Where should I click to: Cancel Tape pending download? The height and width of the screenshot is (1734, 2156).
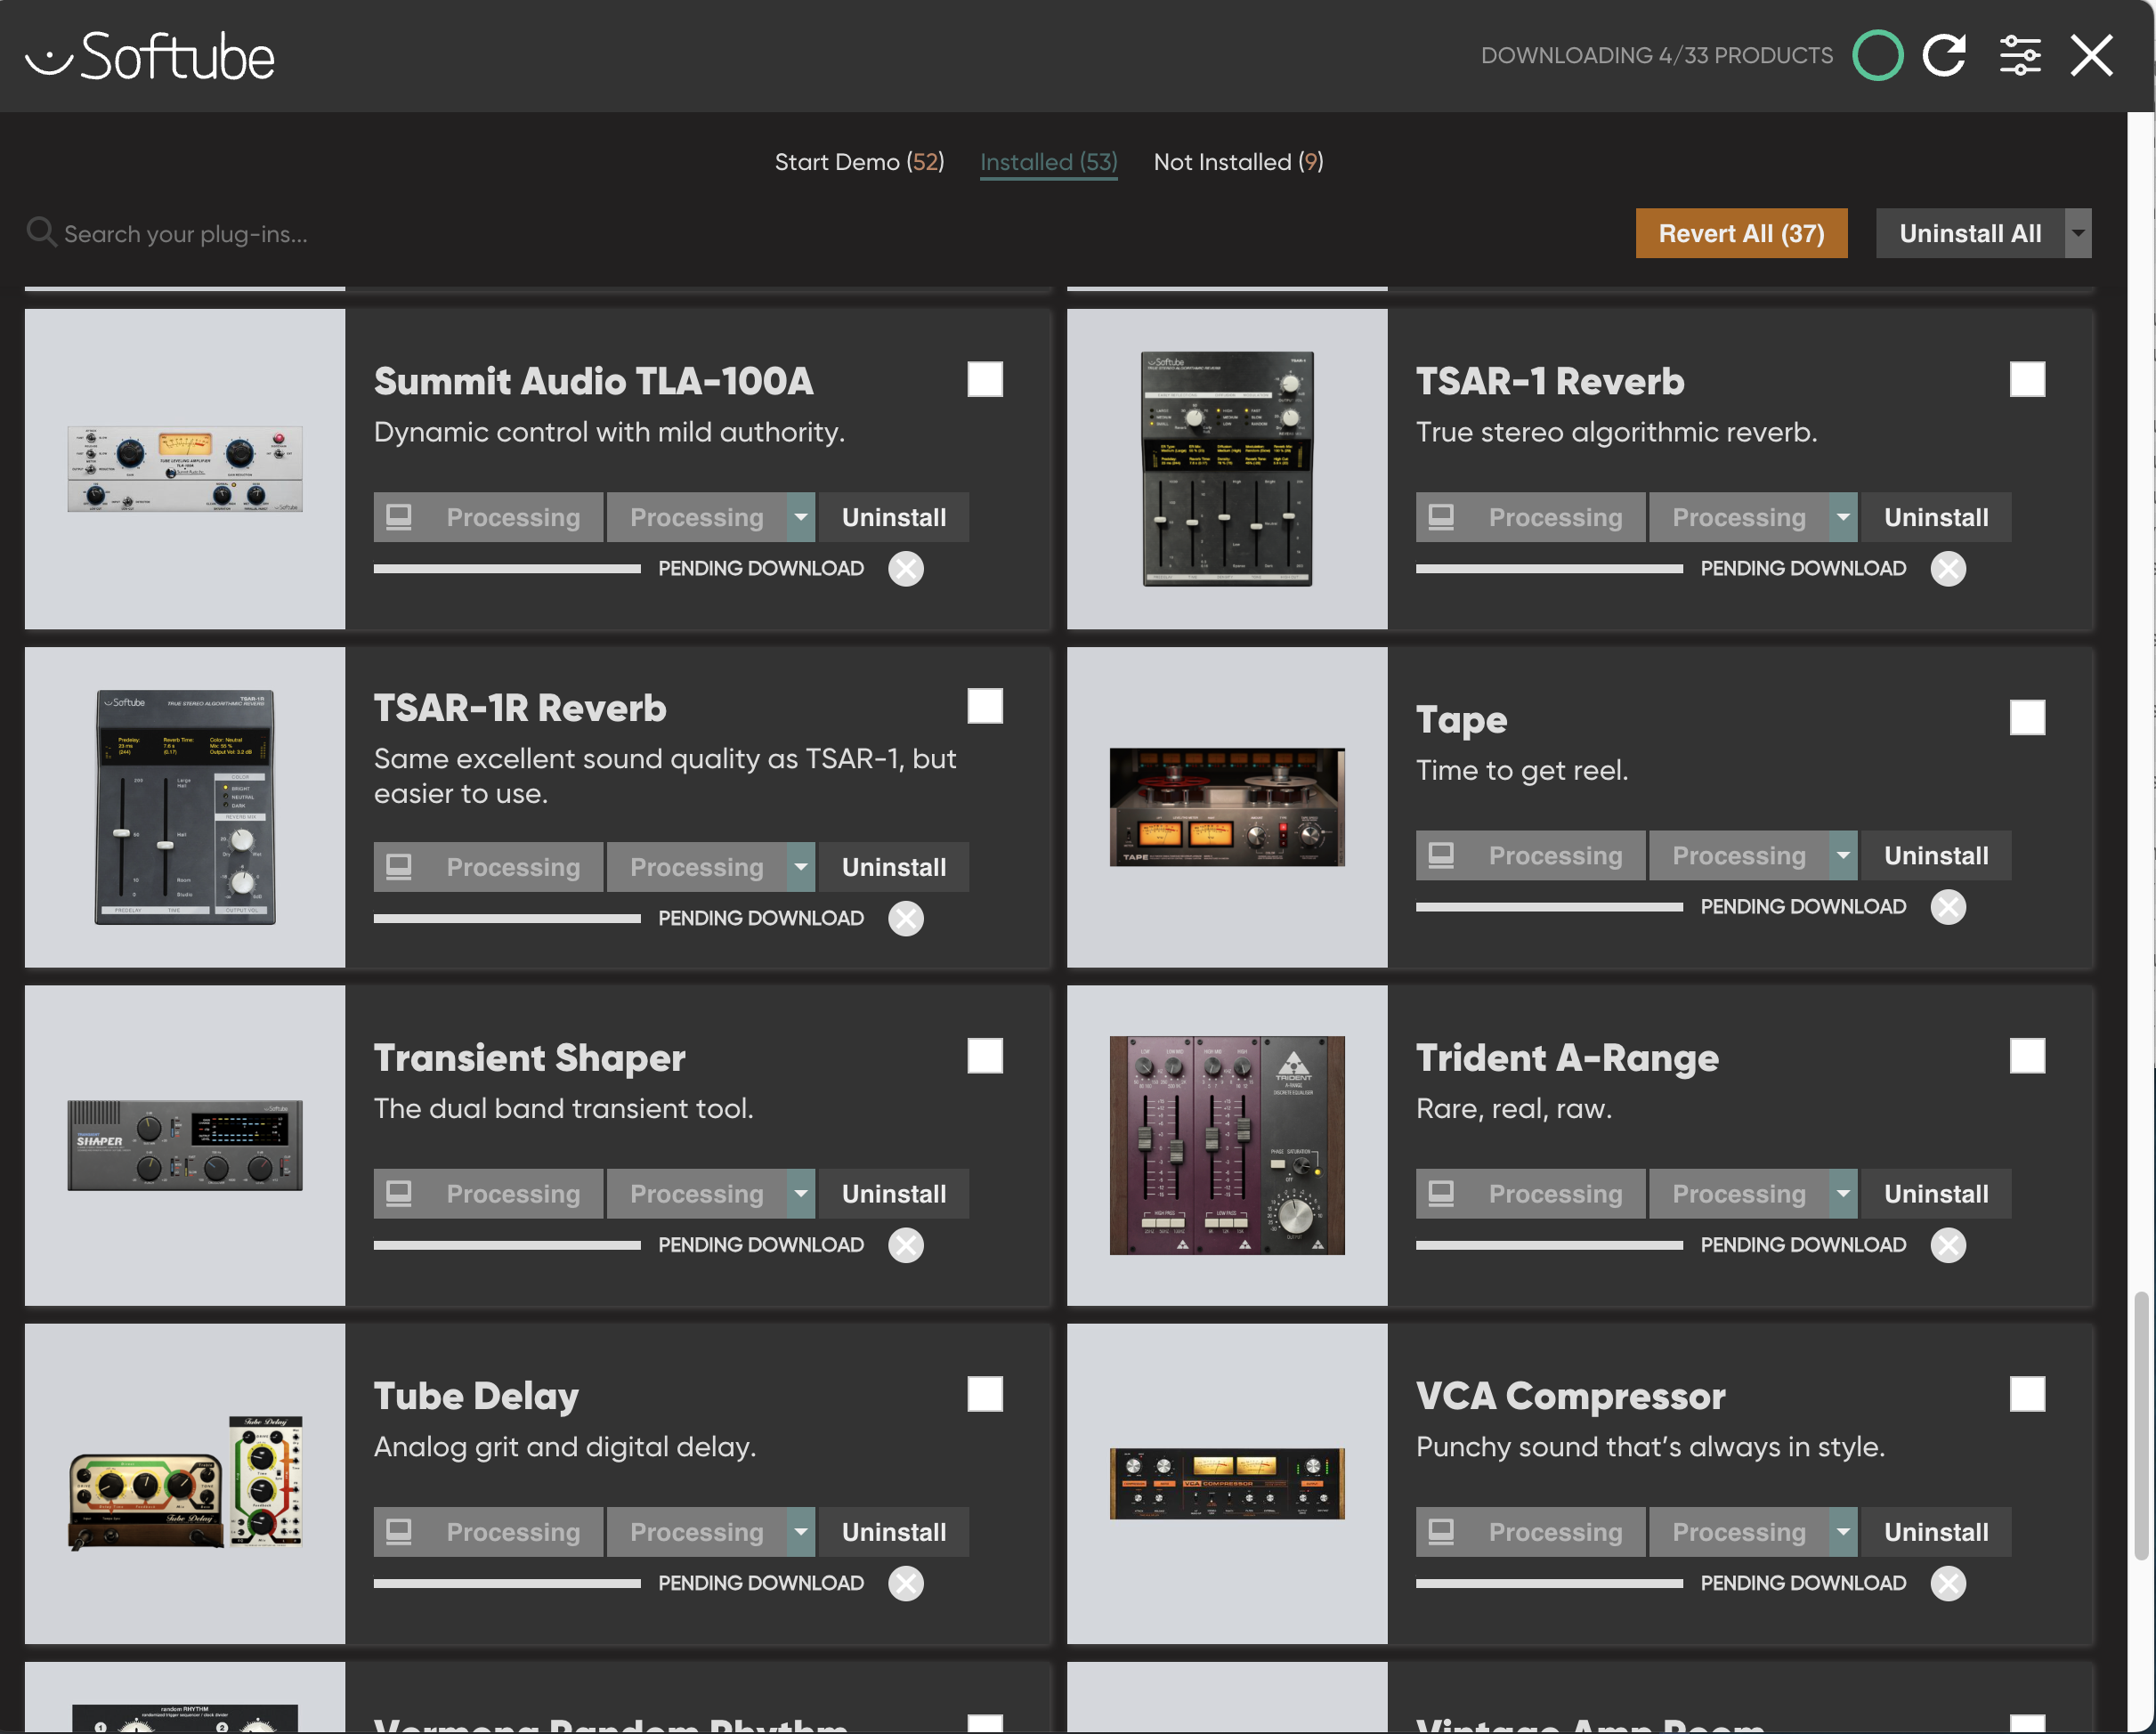click(x=1948, y=906)
